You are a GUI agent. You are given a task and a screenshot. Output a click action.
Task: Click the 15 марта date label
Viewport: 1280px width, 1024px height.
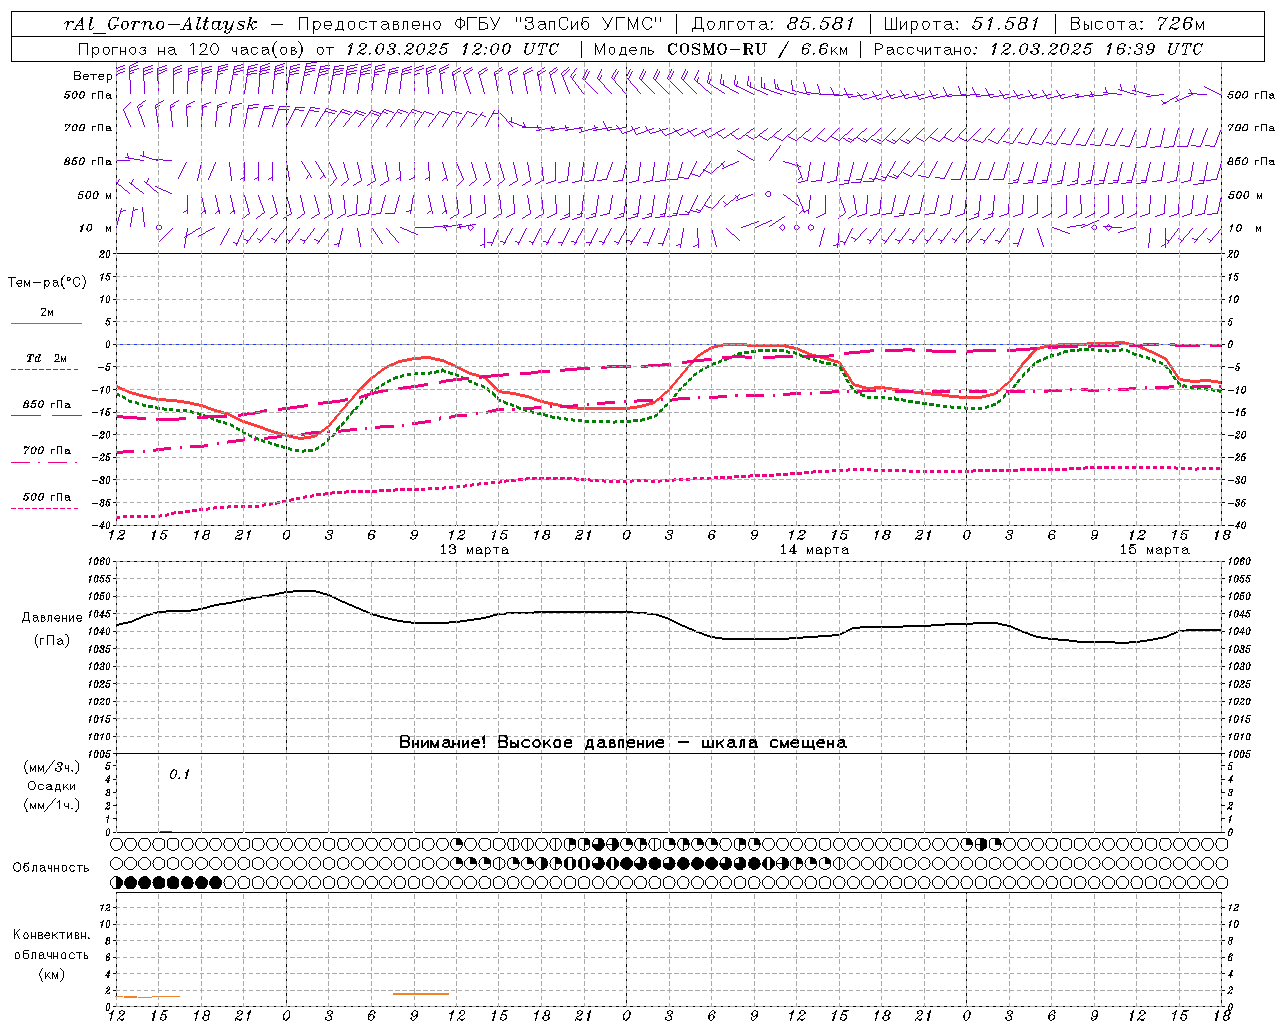1154,550
